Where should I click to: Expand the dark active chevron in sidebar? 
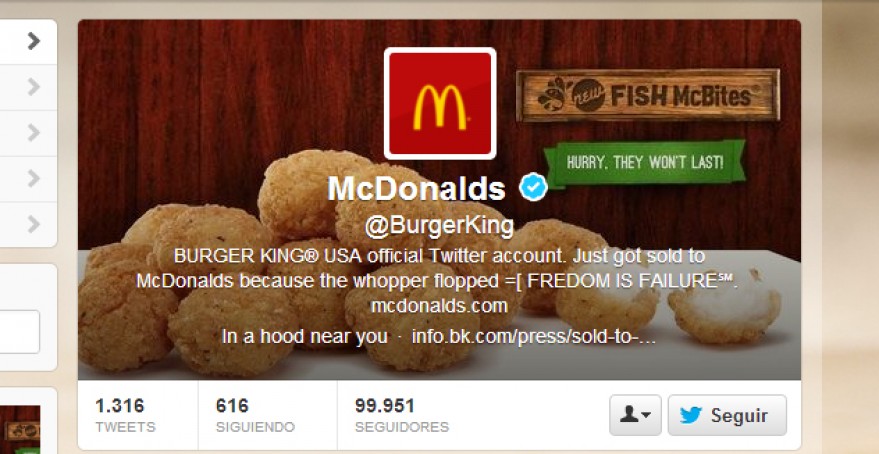(x=34, y=41)
